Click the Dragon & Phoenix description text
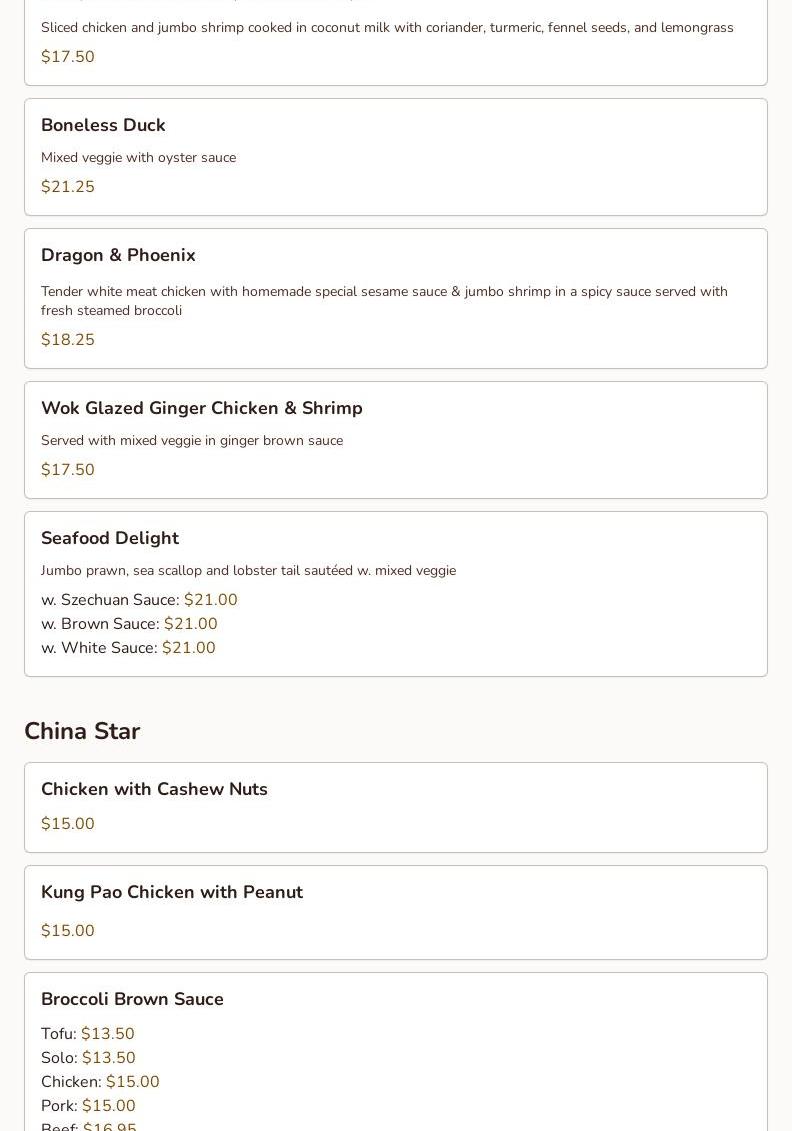 coord(384,301)
